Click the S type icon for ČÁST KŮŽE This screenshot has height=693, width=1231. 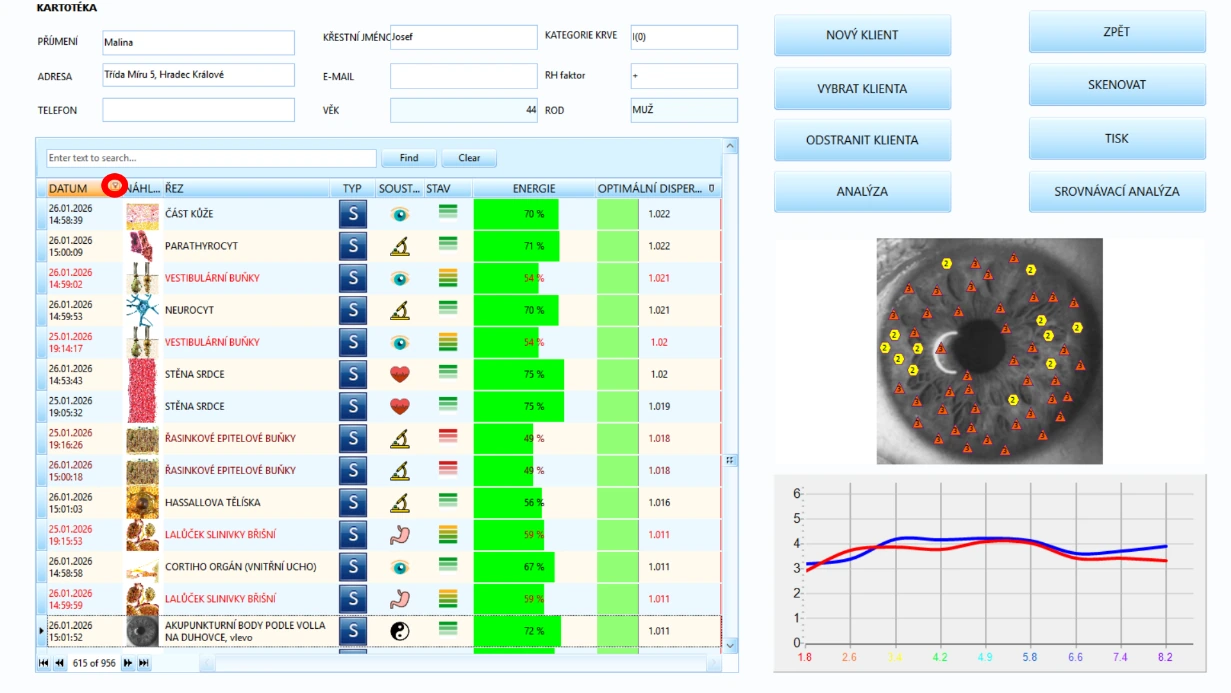[353, 214]
